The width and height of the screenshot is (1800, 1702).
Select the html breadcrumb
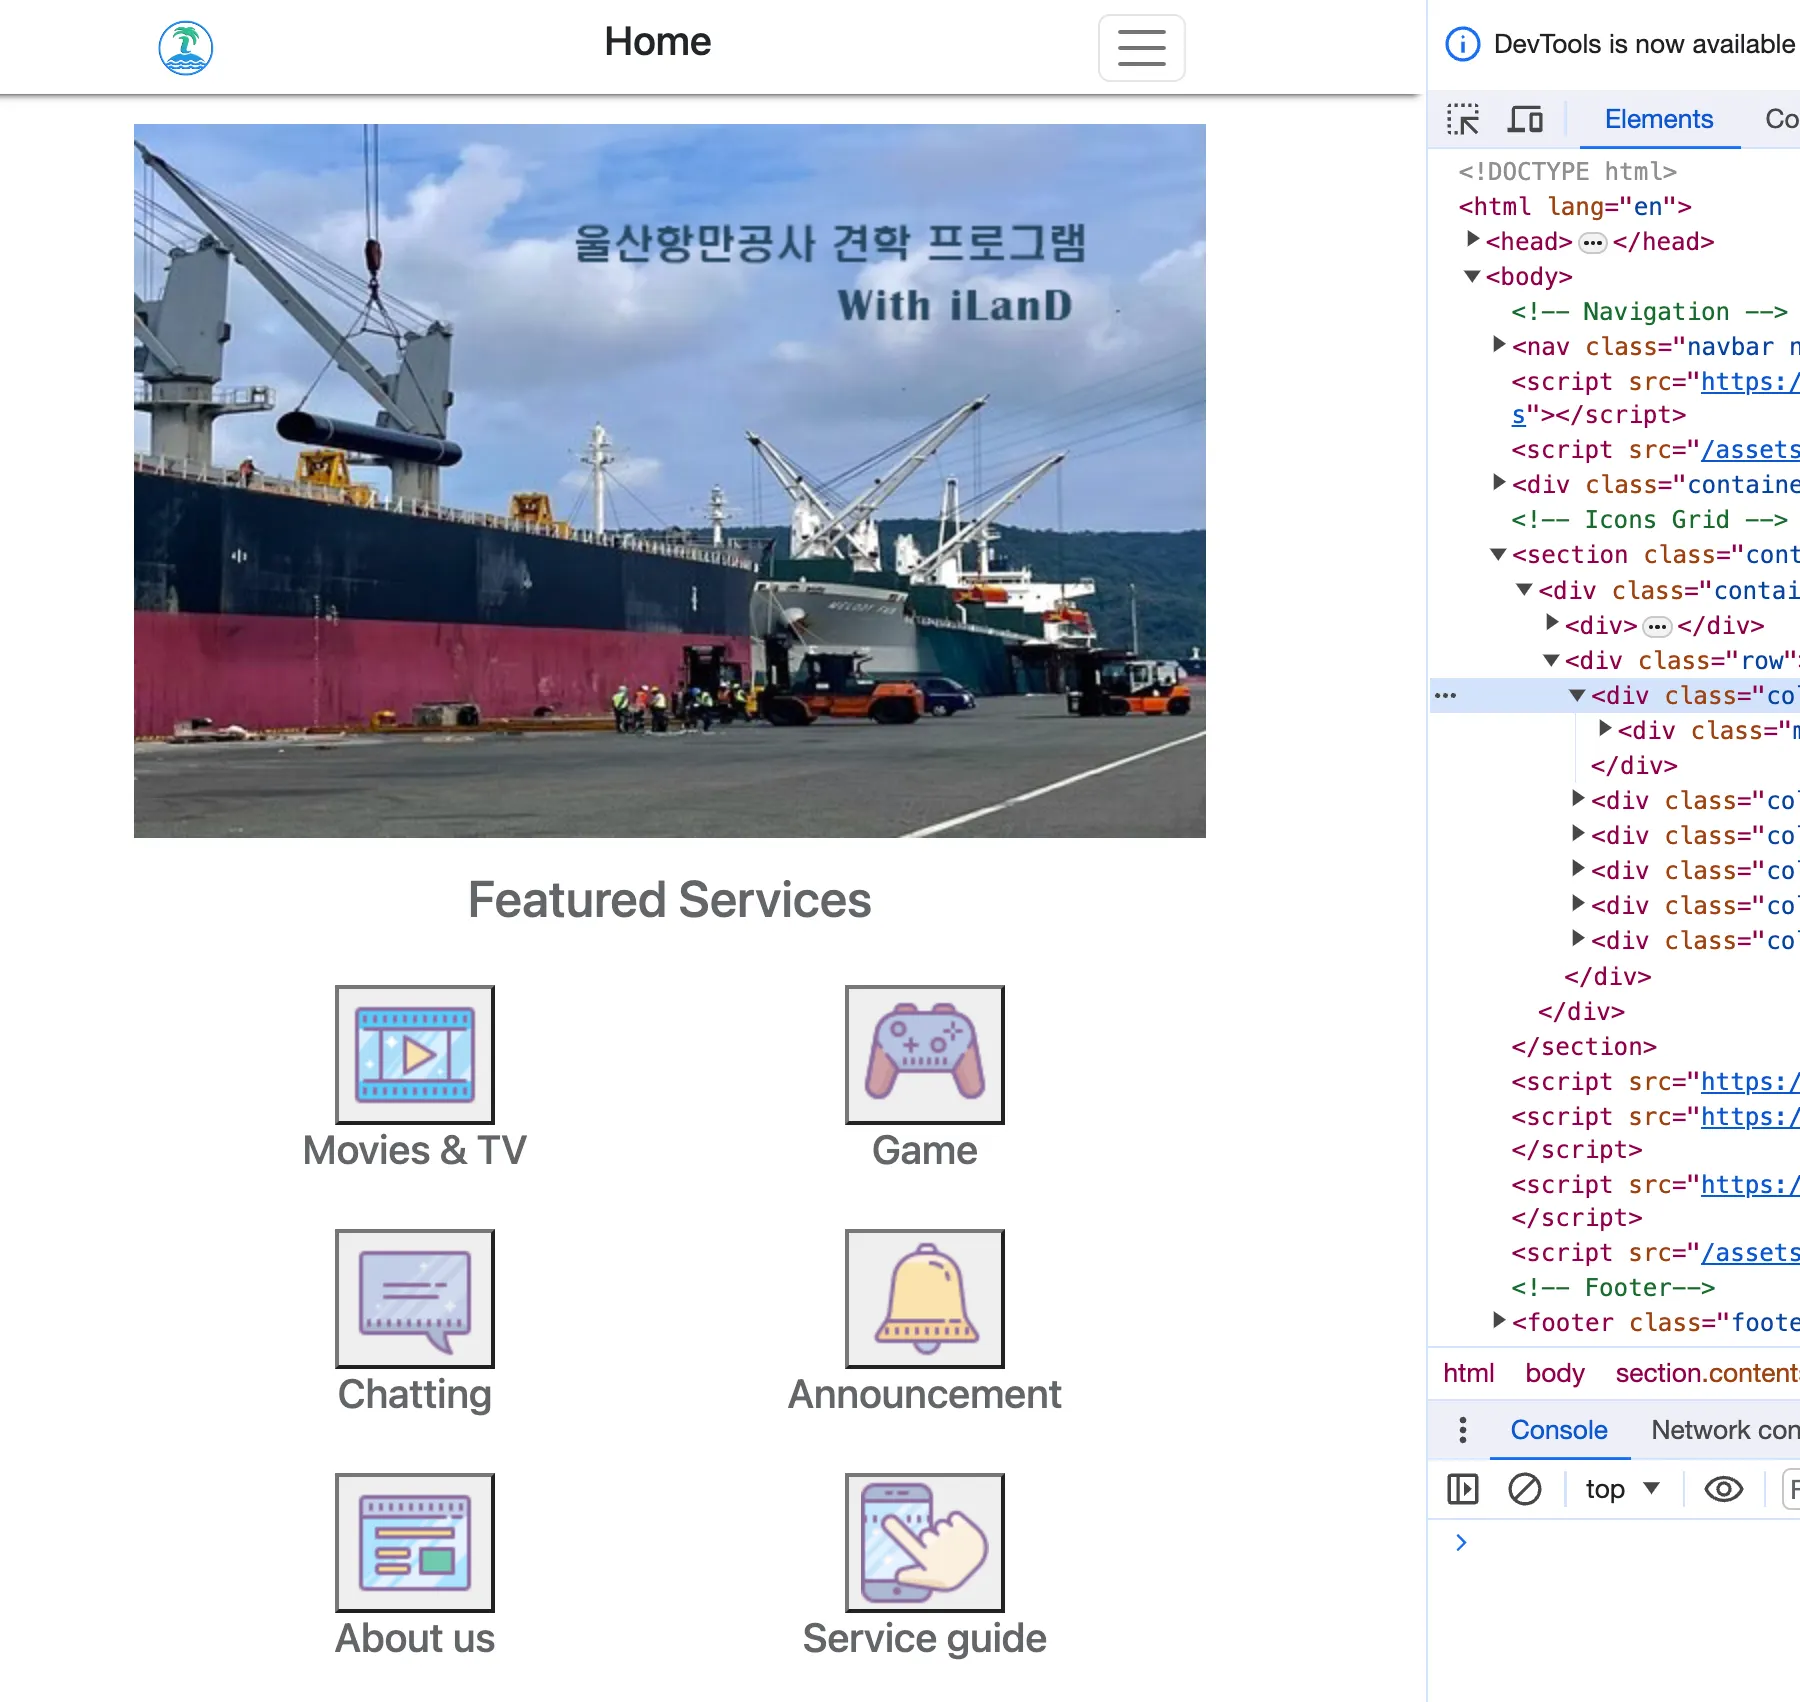[1469, 1373]
